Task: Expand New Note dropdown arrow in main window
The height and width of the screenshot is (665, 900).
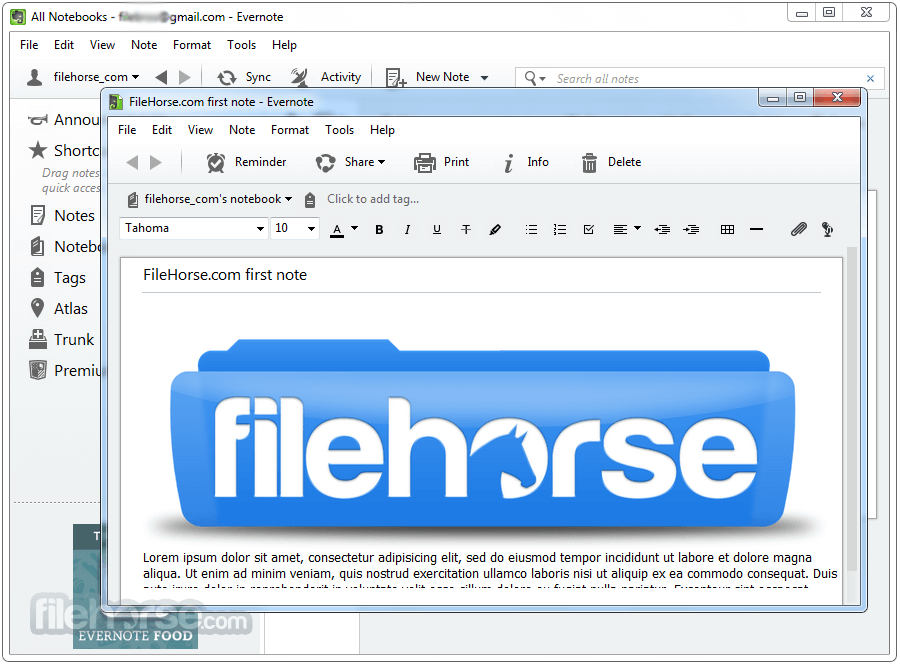Action: [x=484, y=77]
